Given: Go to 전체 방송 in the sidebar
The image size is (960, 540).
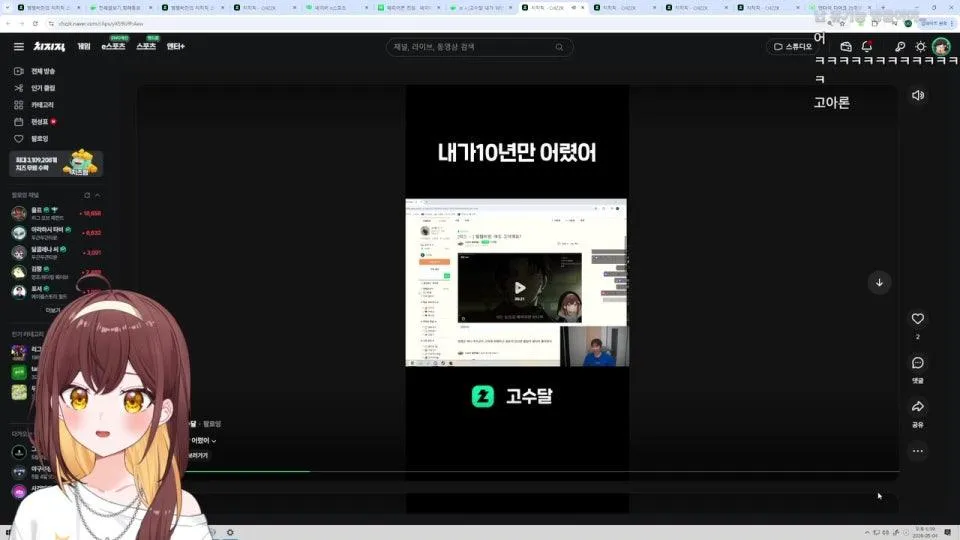Looking at the screenshot, I should (35, 71).
